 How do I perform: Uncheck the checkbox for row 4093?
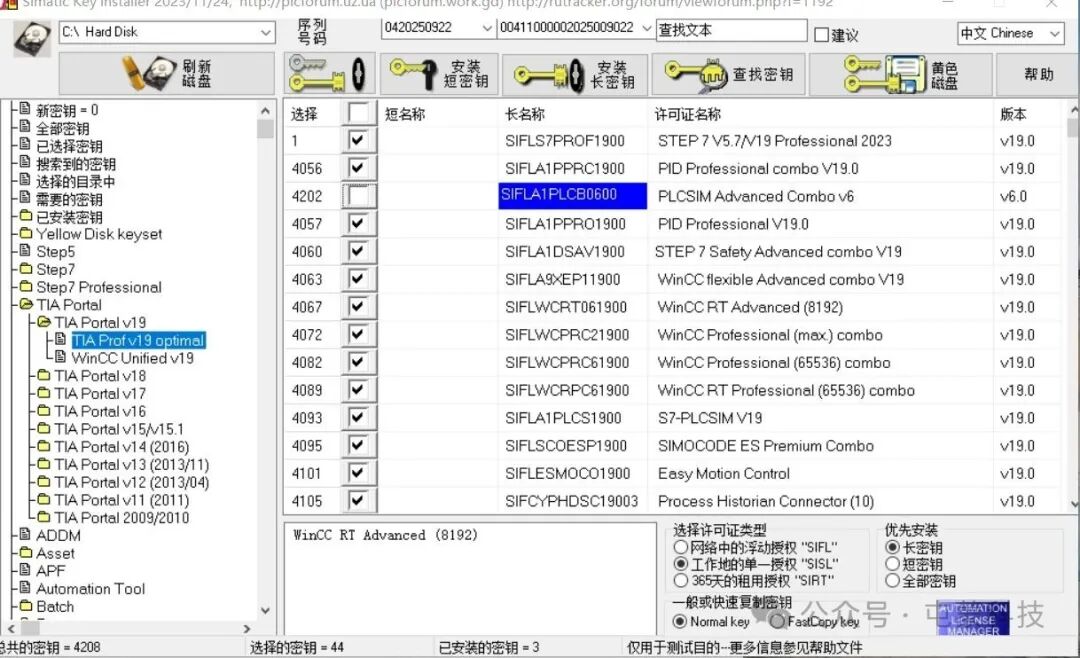pyautogui.click(x=358, y=417)
